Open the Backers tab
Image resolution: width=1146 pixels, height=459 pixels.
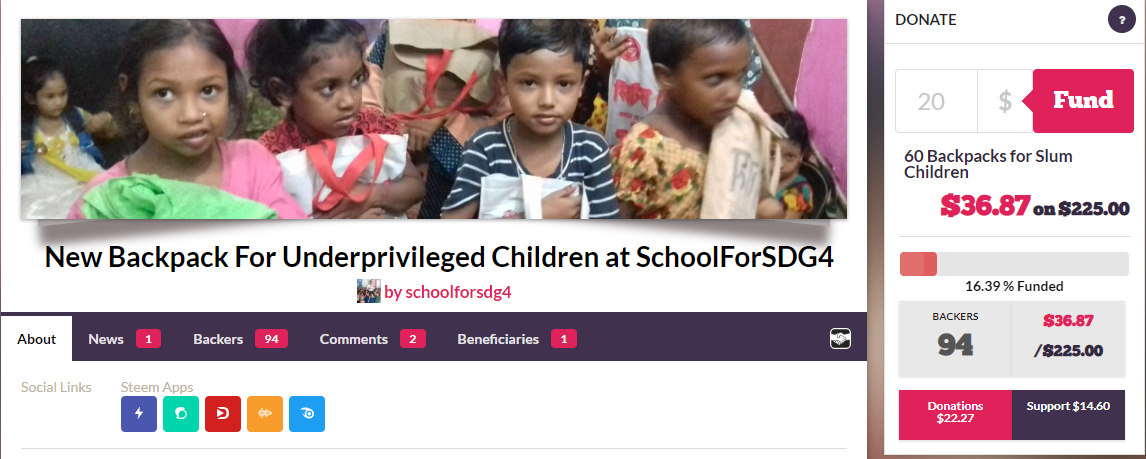pos(240,339)
